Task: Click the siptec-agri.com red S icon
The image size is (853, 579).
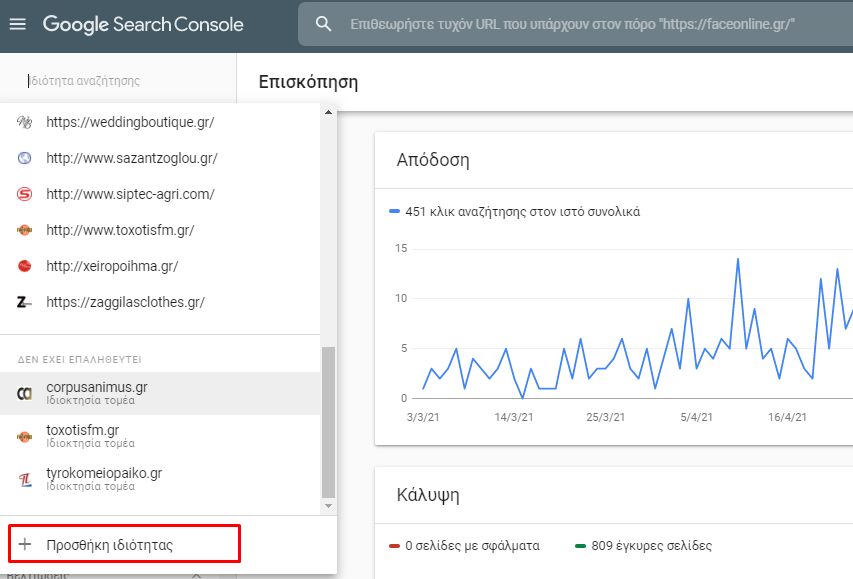Action: 24,194
